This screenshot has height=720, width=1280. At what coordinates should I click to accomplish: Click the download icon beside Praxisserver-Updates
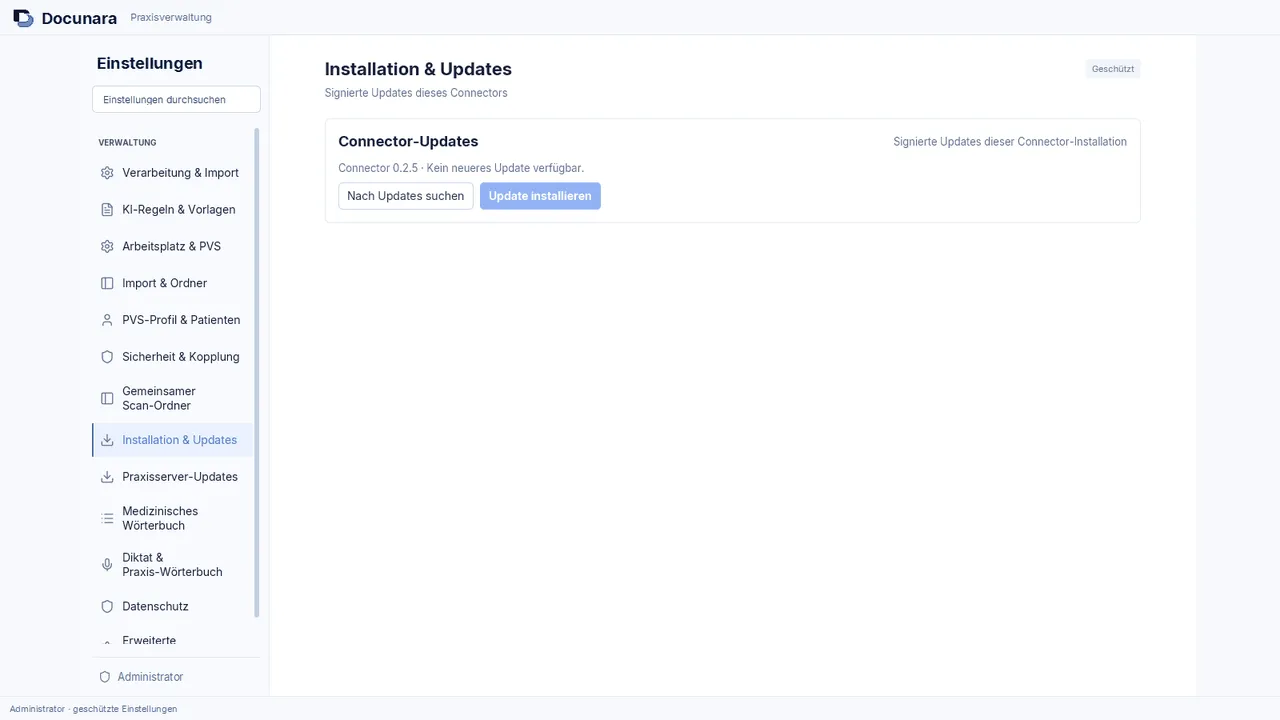pyautogui.click(x=107, y=477)
